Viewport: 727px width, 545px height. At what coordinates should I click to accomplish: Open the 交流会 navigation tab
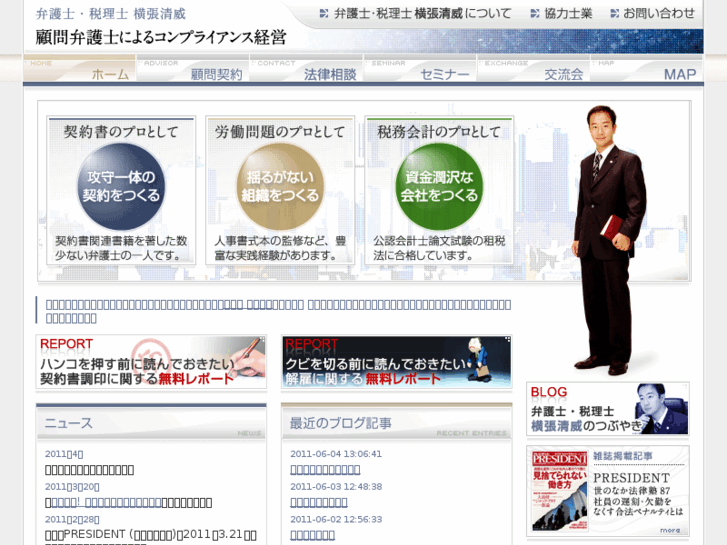tap(534, 68)
